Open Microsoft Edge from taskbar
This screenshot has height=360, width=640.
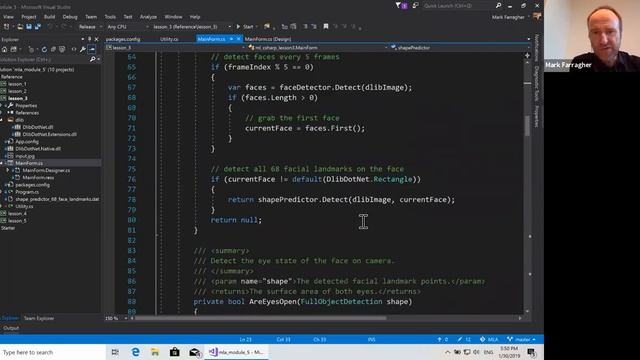tap(136, 352)
